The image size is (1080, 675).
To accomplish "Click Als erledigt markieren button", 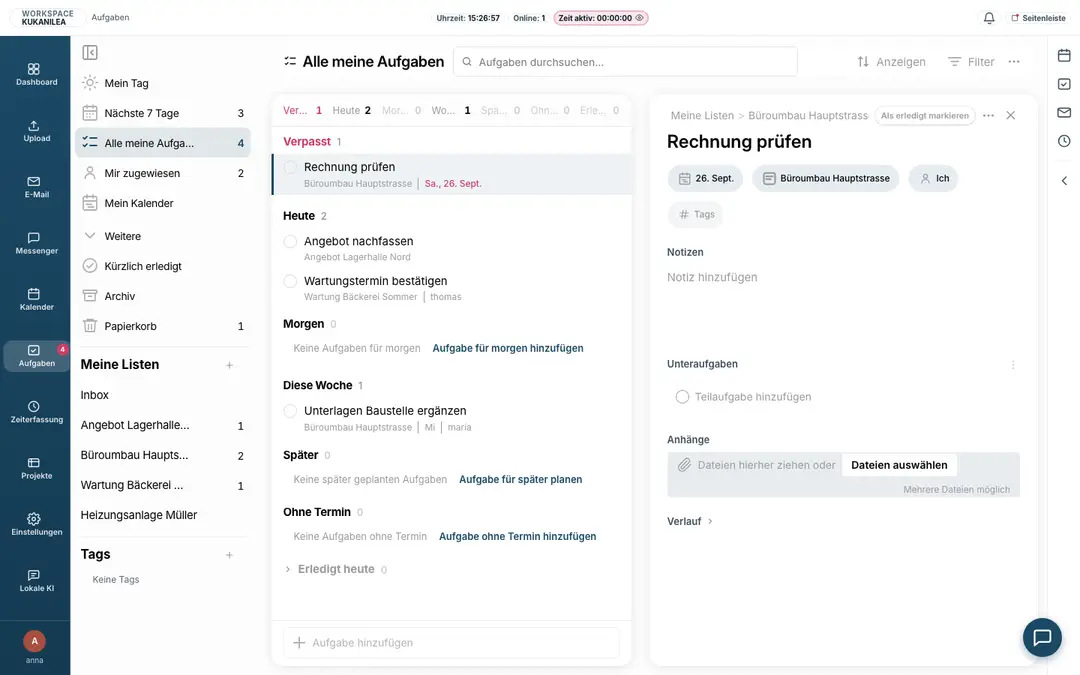I will pyautogui.click(x=925, y=115).
